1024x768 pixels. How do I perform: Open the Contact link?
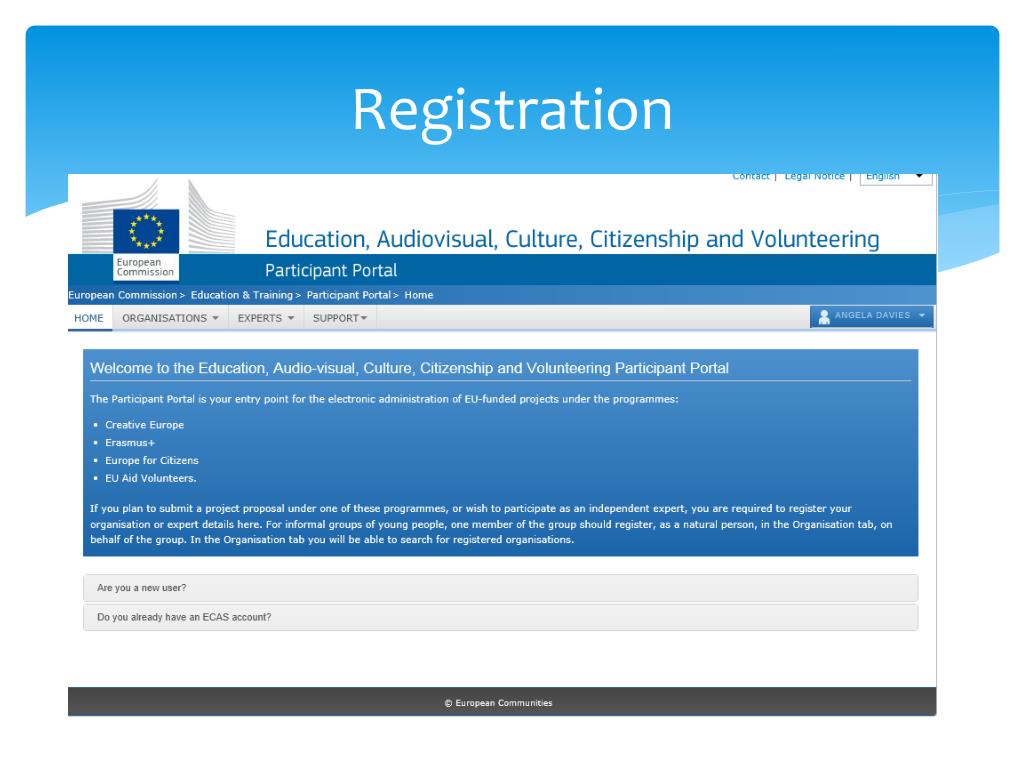750,176
